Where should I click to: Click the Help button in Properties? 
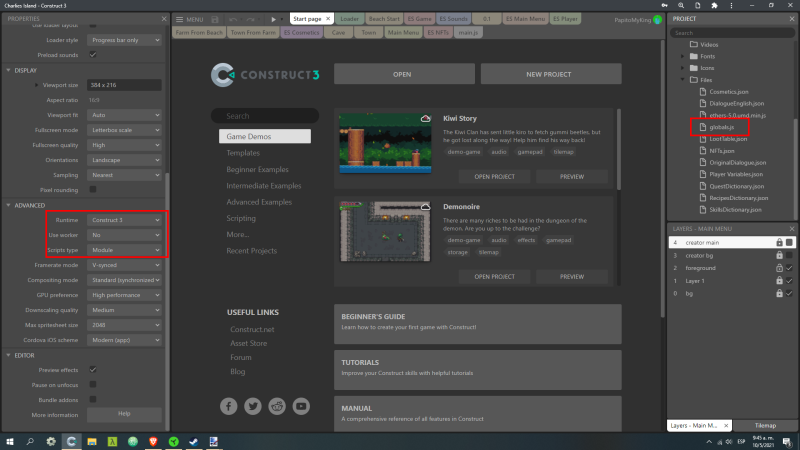[124, 414]
